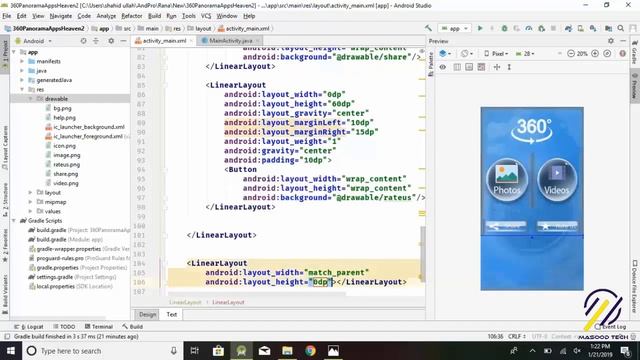640x360 pixels.
Task: Switch to the Text editor tab
Action: [172, 314]
